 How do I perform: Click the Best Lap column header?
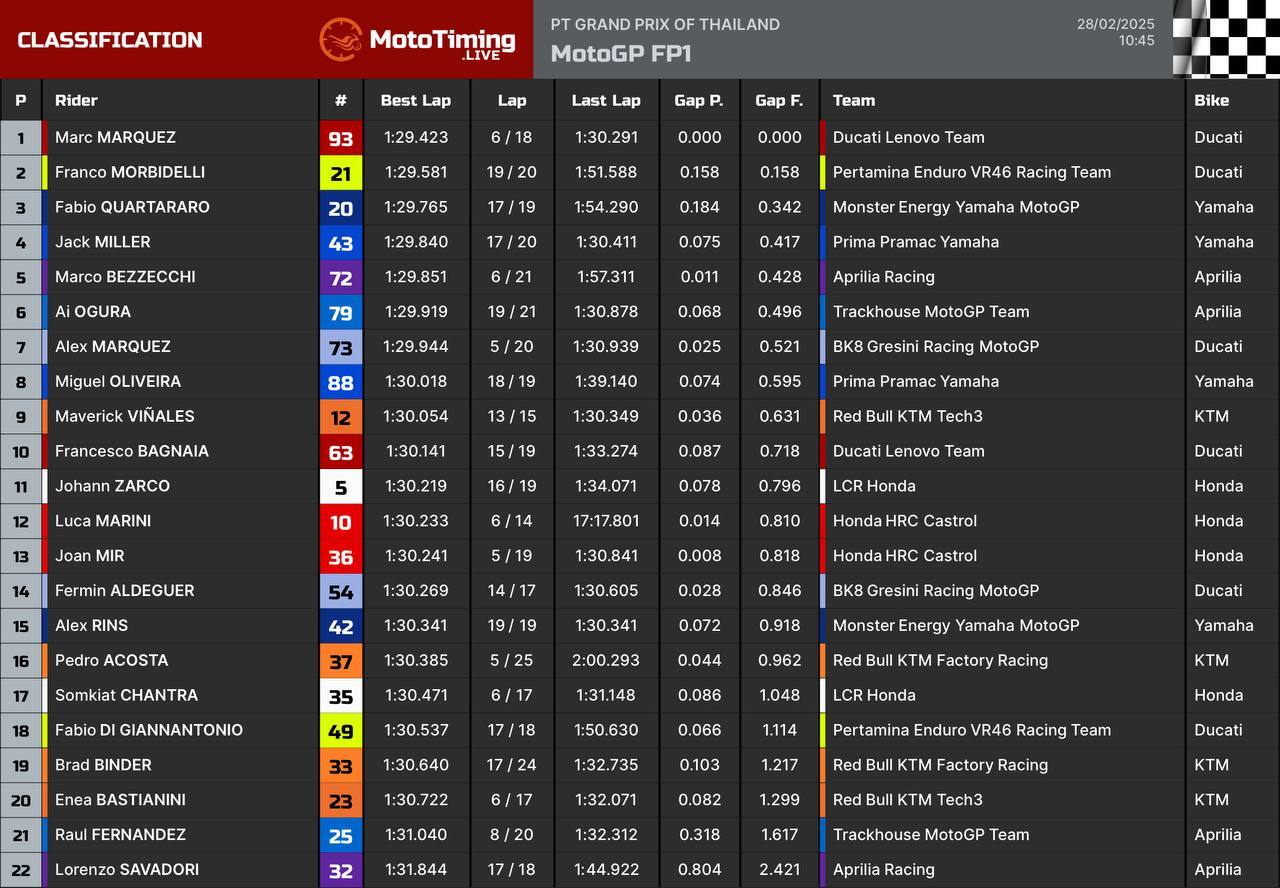[416, 100]
